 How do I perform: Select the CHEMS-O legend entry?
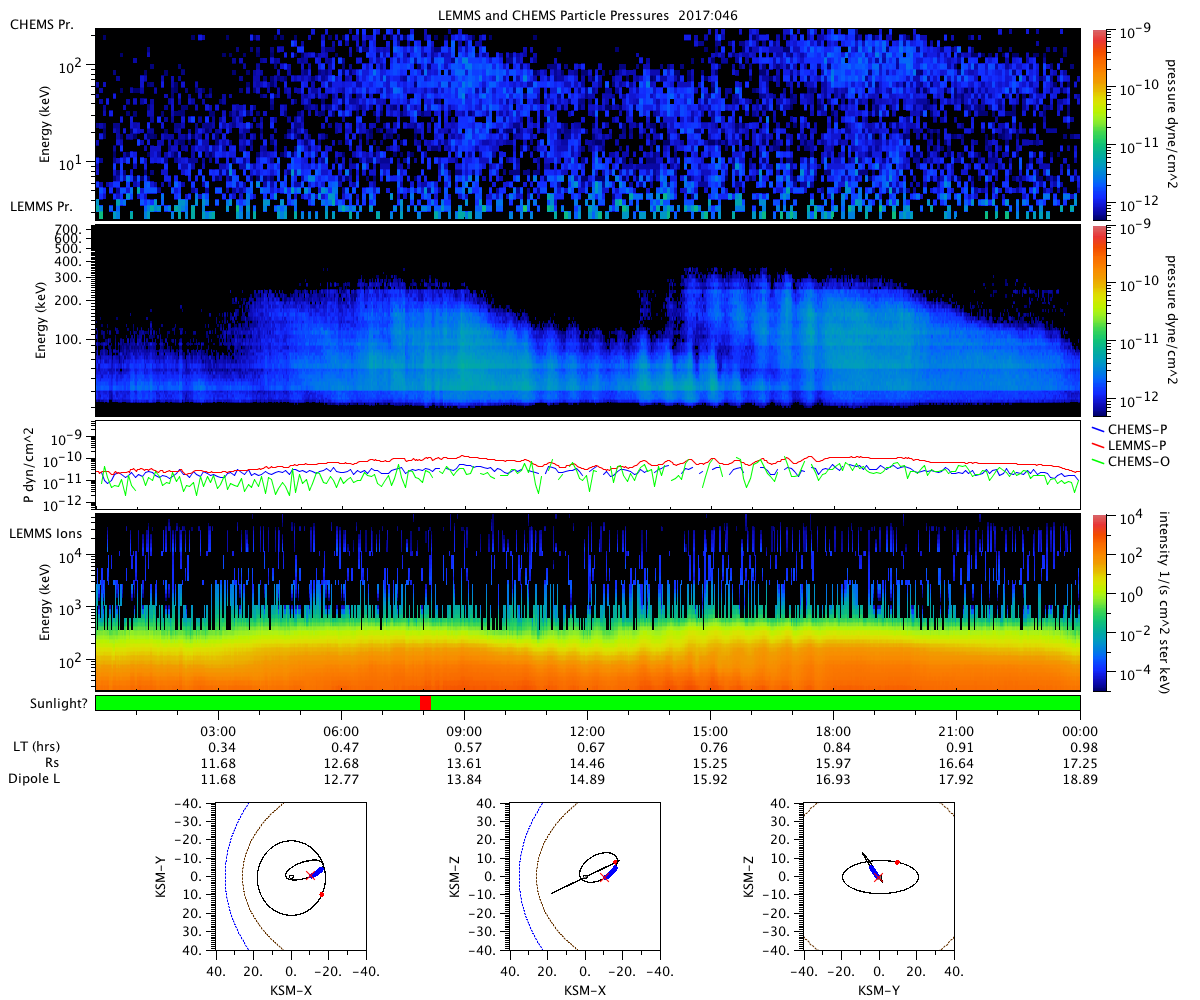point(1132,460)
